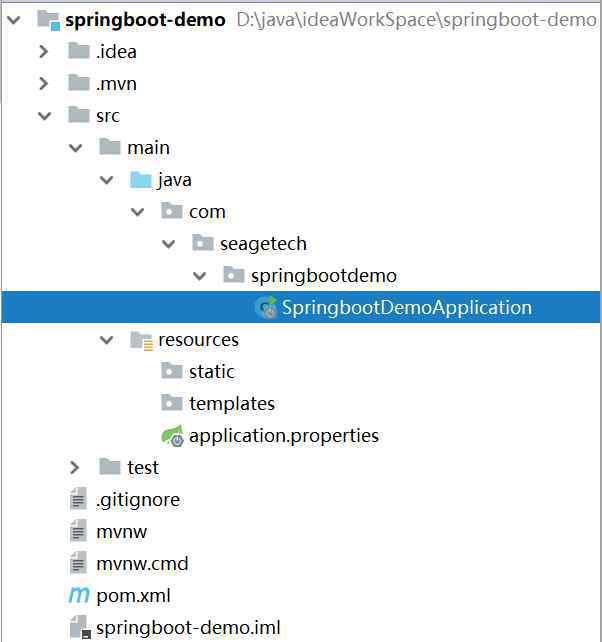Collapse the seagetech package

[169, 244]
